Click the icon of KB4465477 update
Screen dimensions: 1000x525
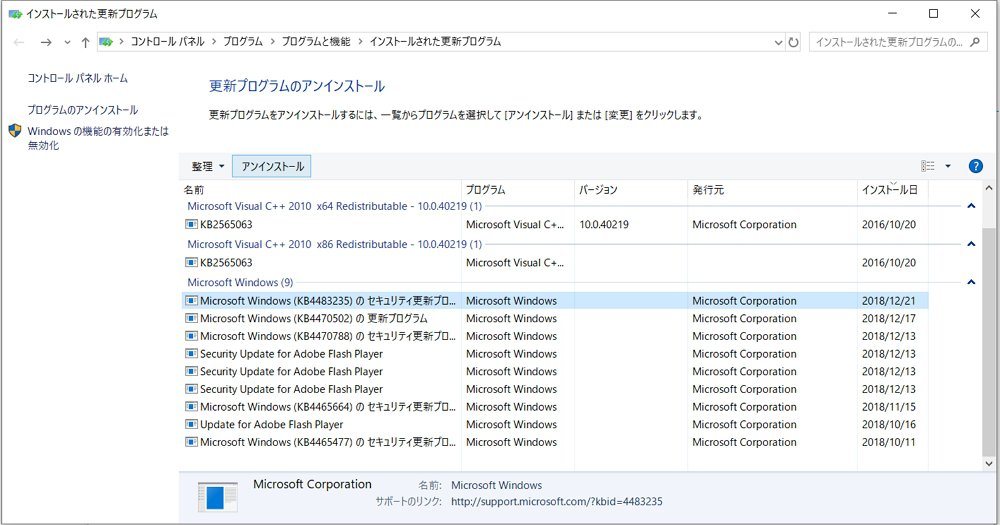(191, 442)
